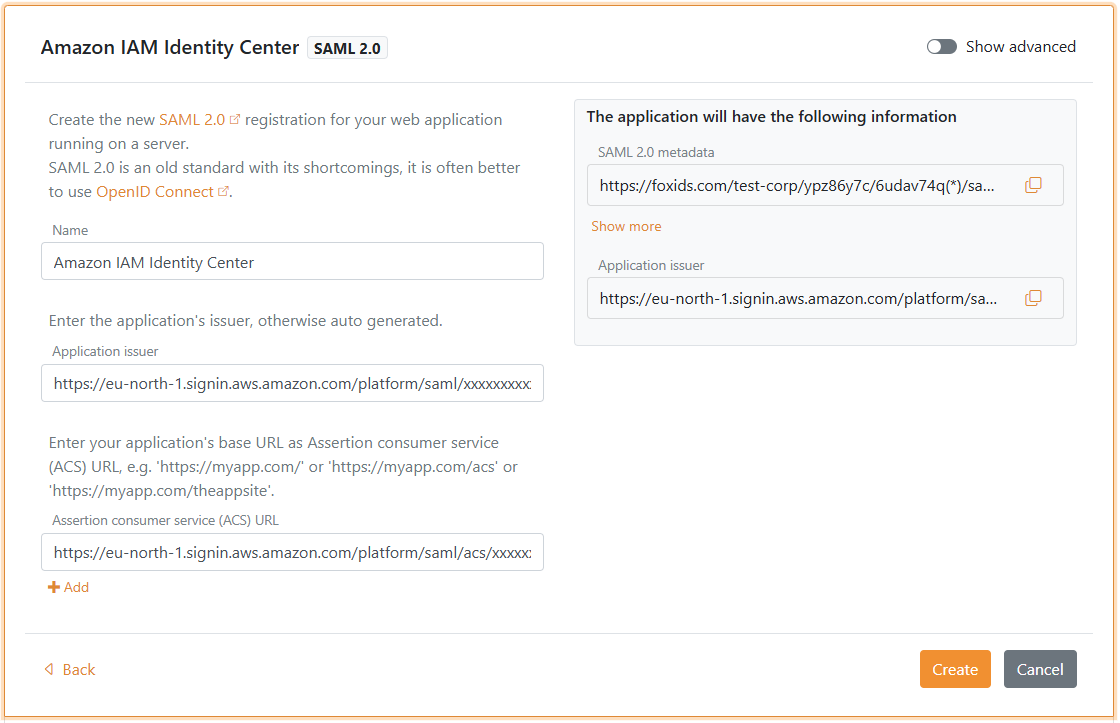1120x723 pixels.
Task: Copy the Application issuer URL in info panel
Action: (x=1033, y=298)
